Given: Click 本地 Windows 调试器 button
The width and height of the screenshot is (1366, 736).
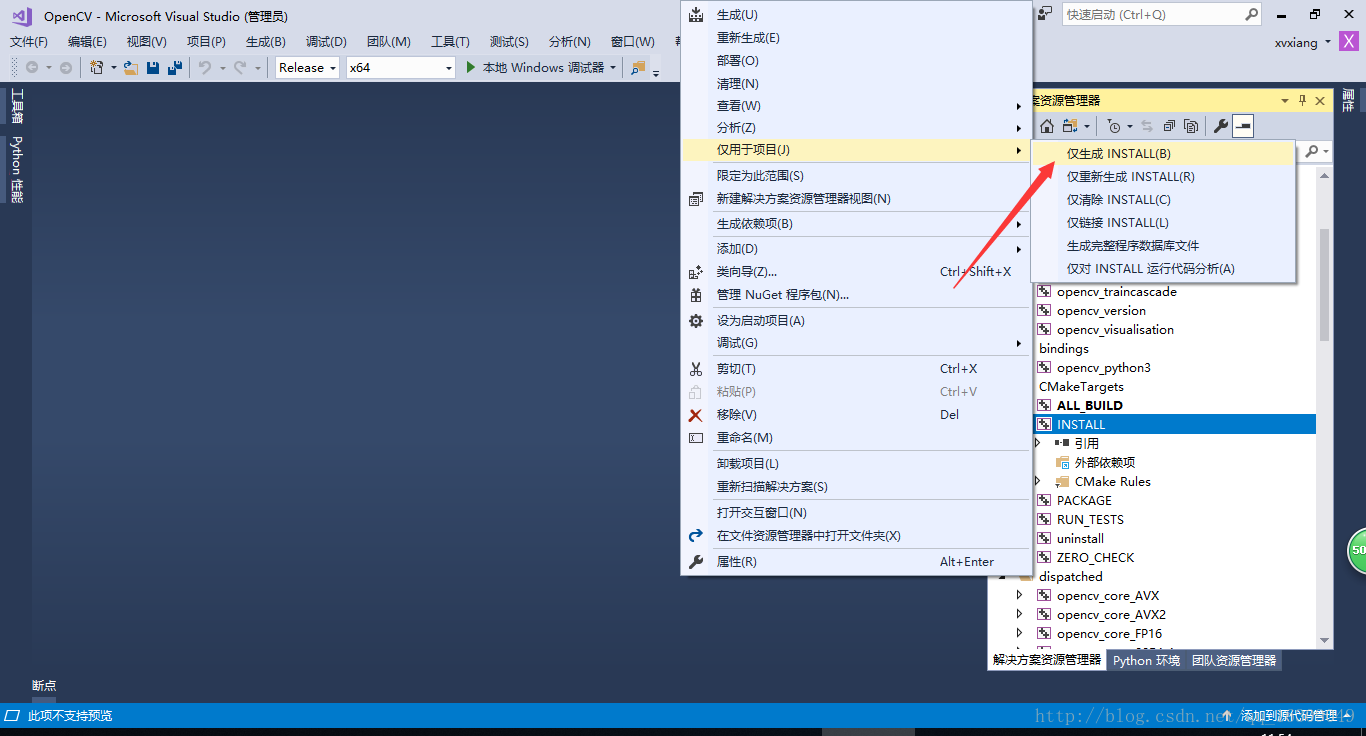Looking at the screenshot, I should click(543, 67).
